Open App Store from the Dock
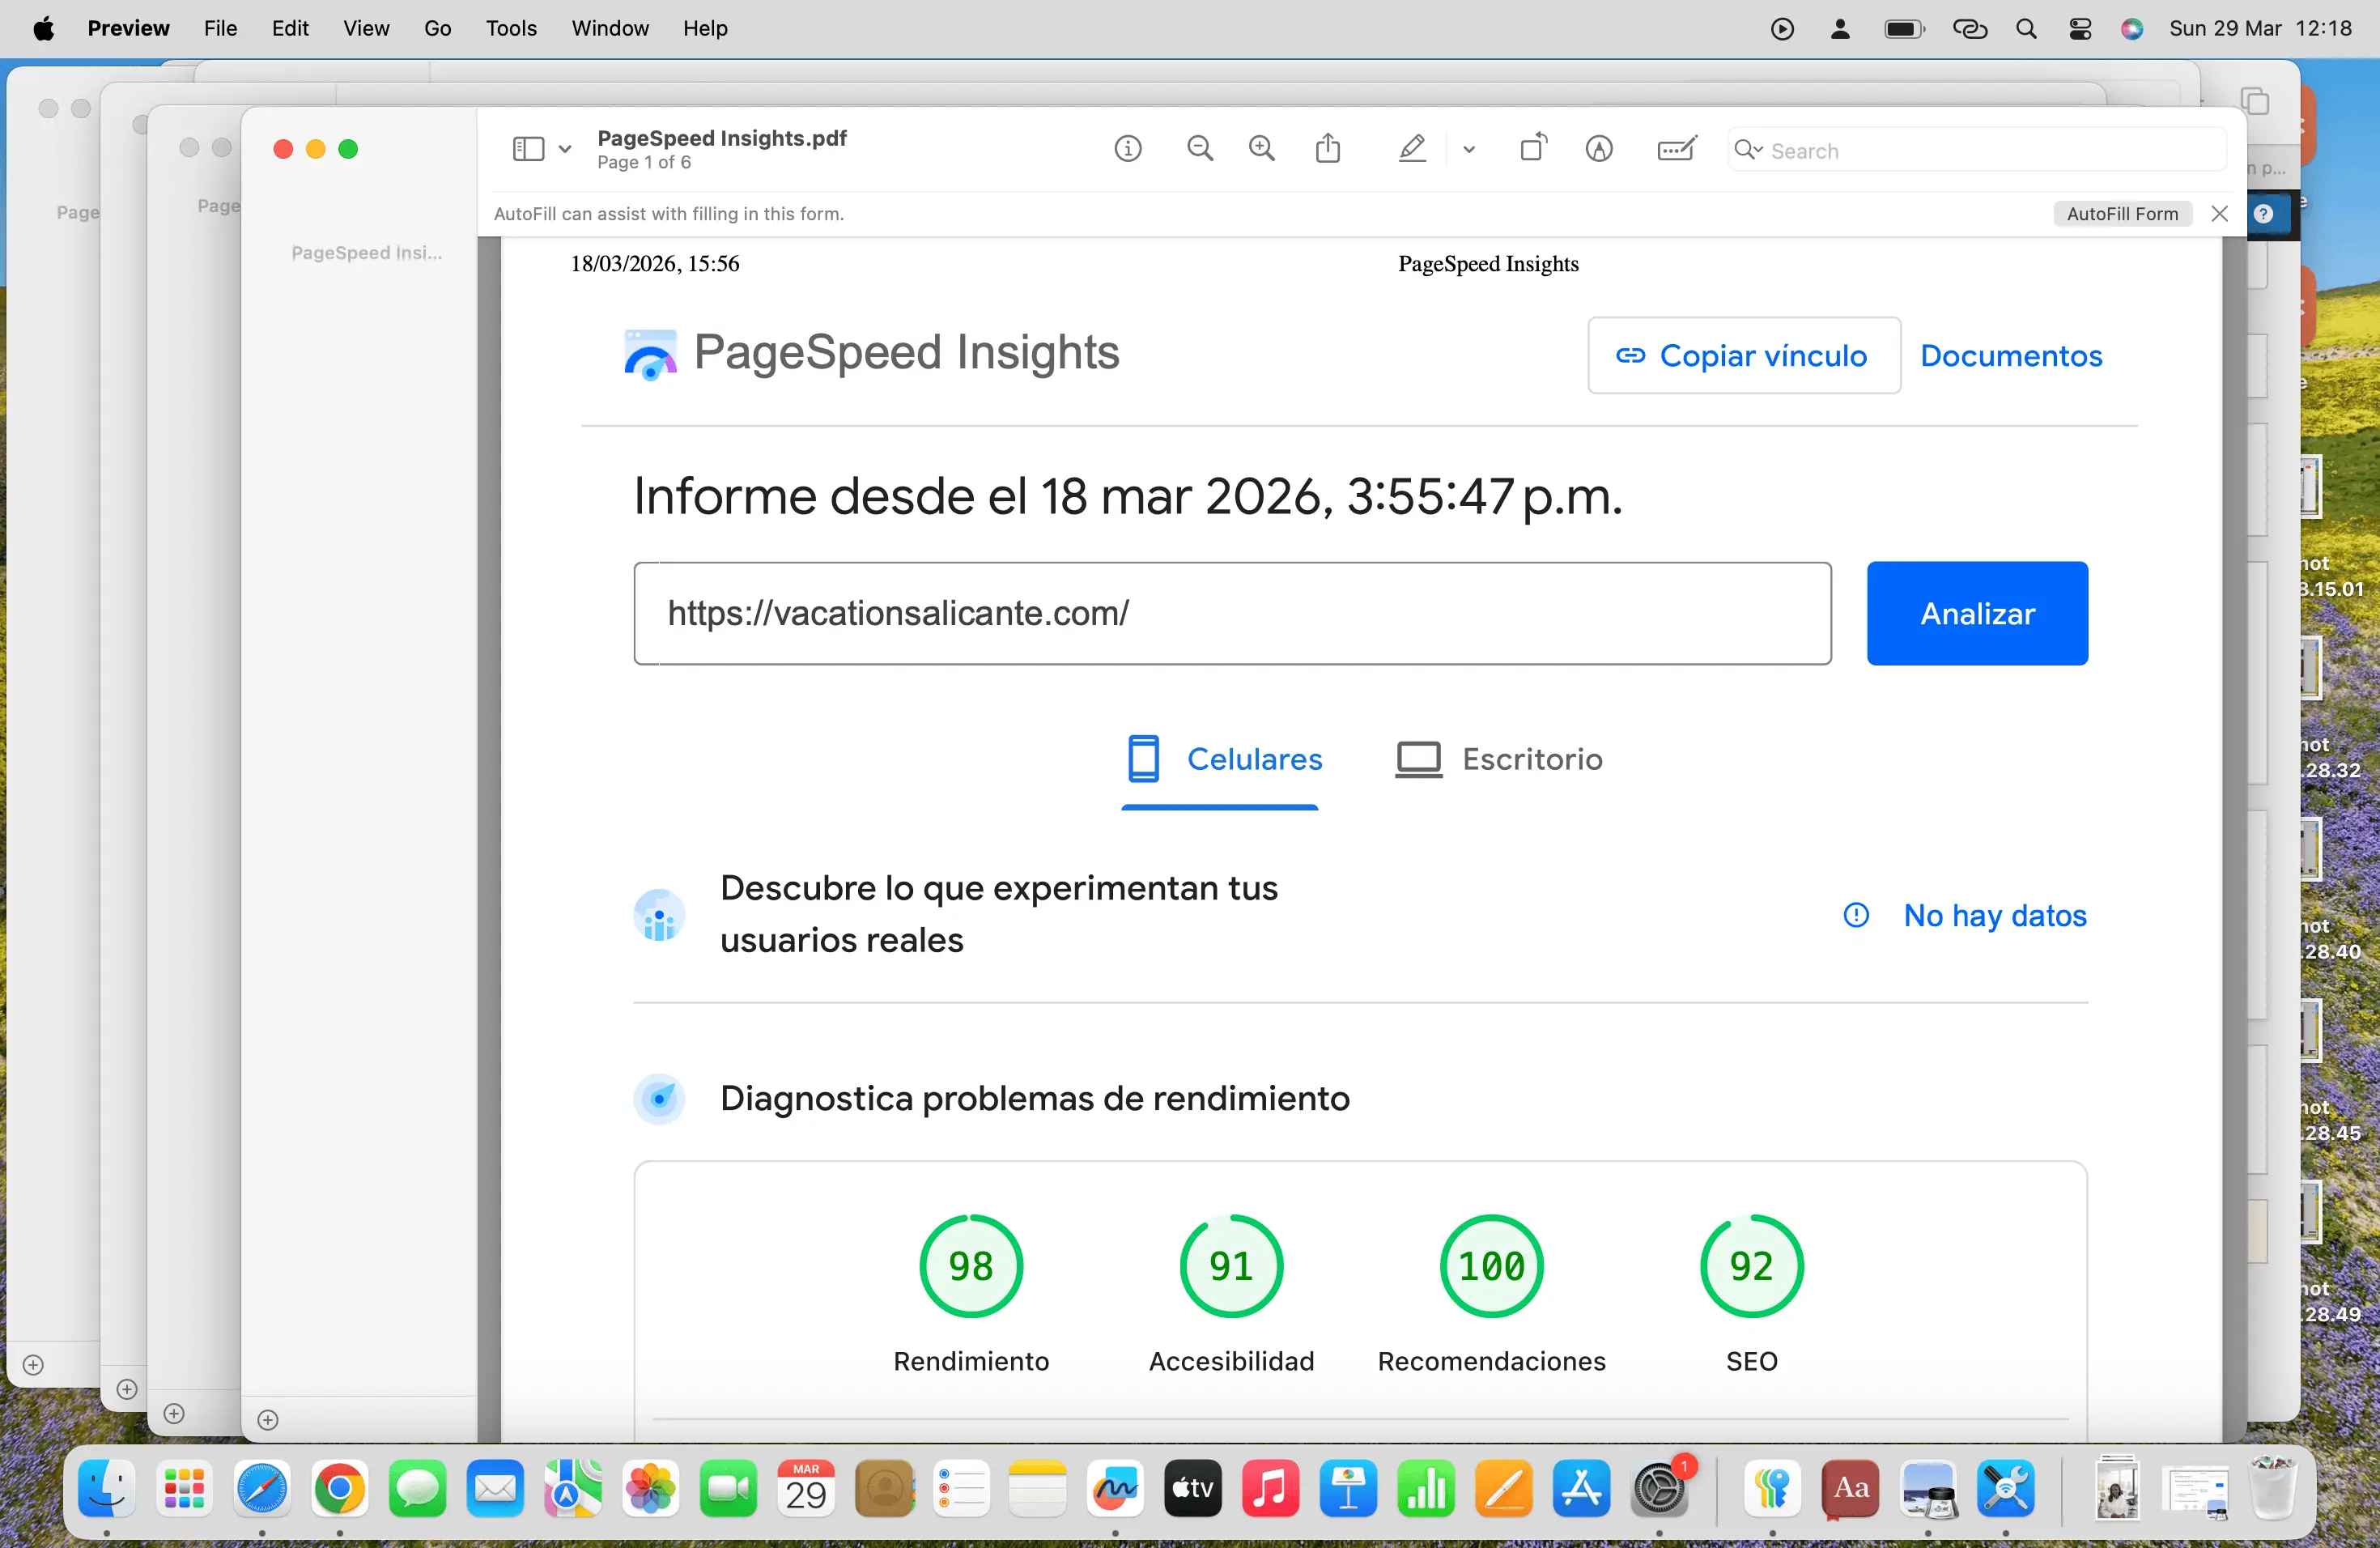 [x=1582, y=1489]
